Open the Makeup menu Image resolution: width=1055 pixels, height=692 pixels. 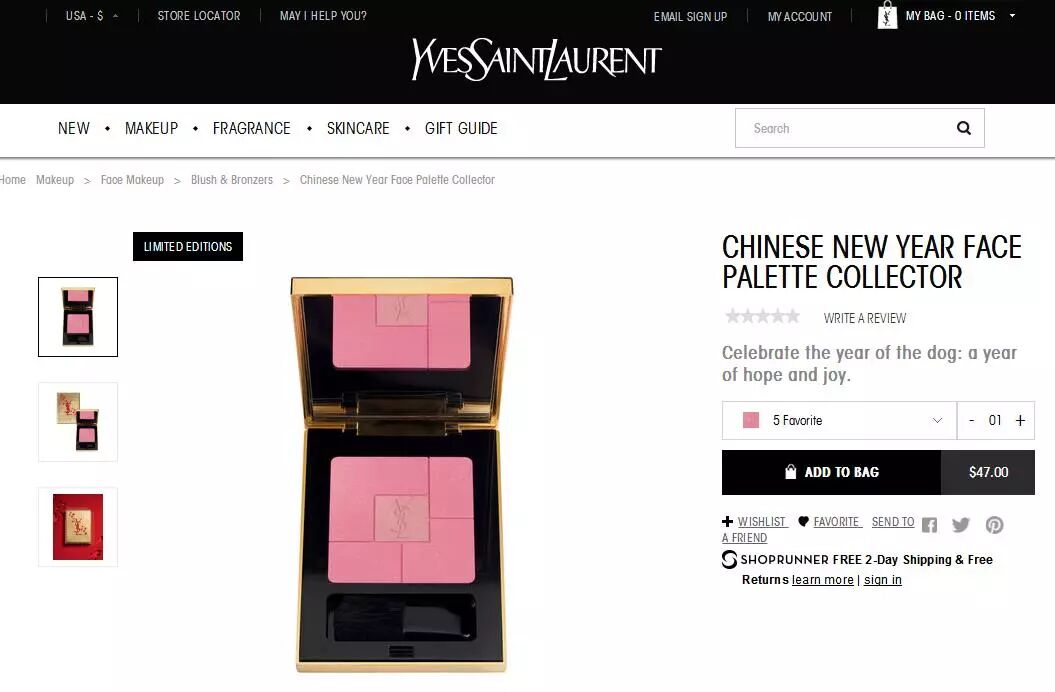point(151,128)
